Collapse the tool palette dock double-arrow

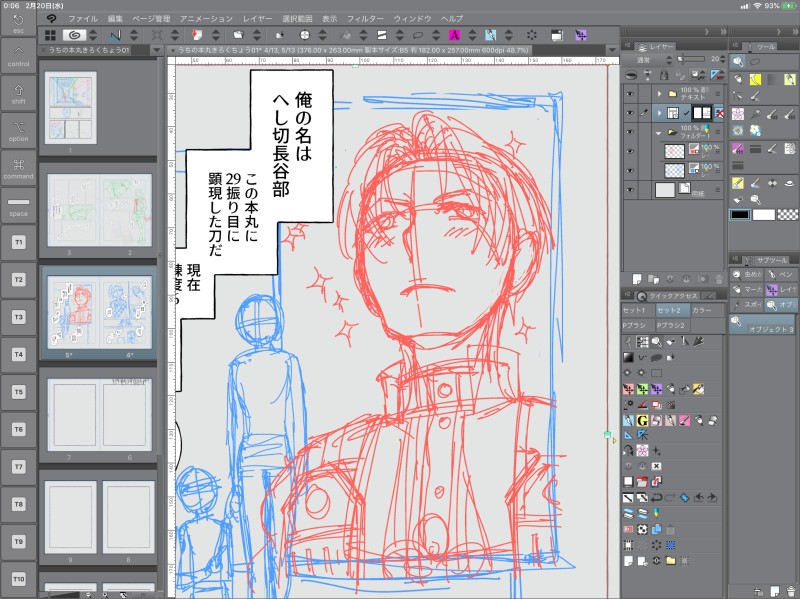(x=794, y=32)
